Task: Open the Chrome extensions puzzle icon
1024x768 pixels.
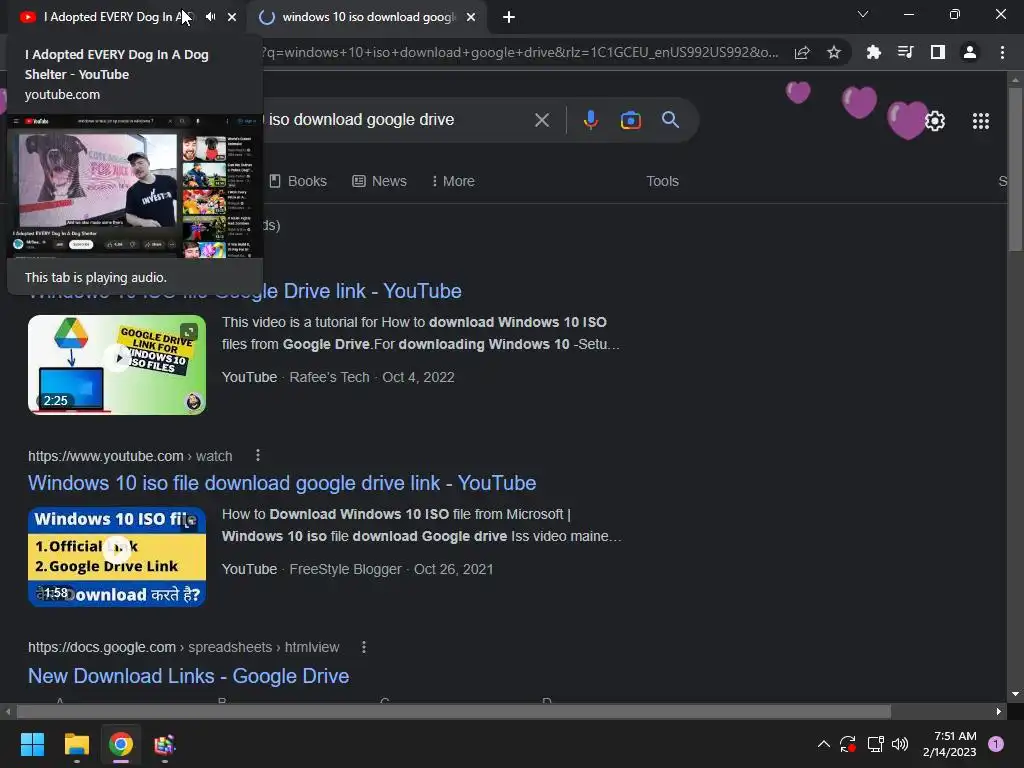Action: [x=873, y=52]
